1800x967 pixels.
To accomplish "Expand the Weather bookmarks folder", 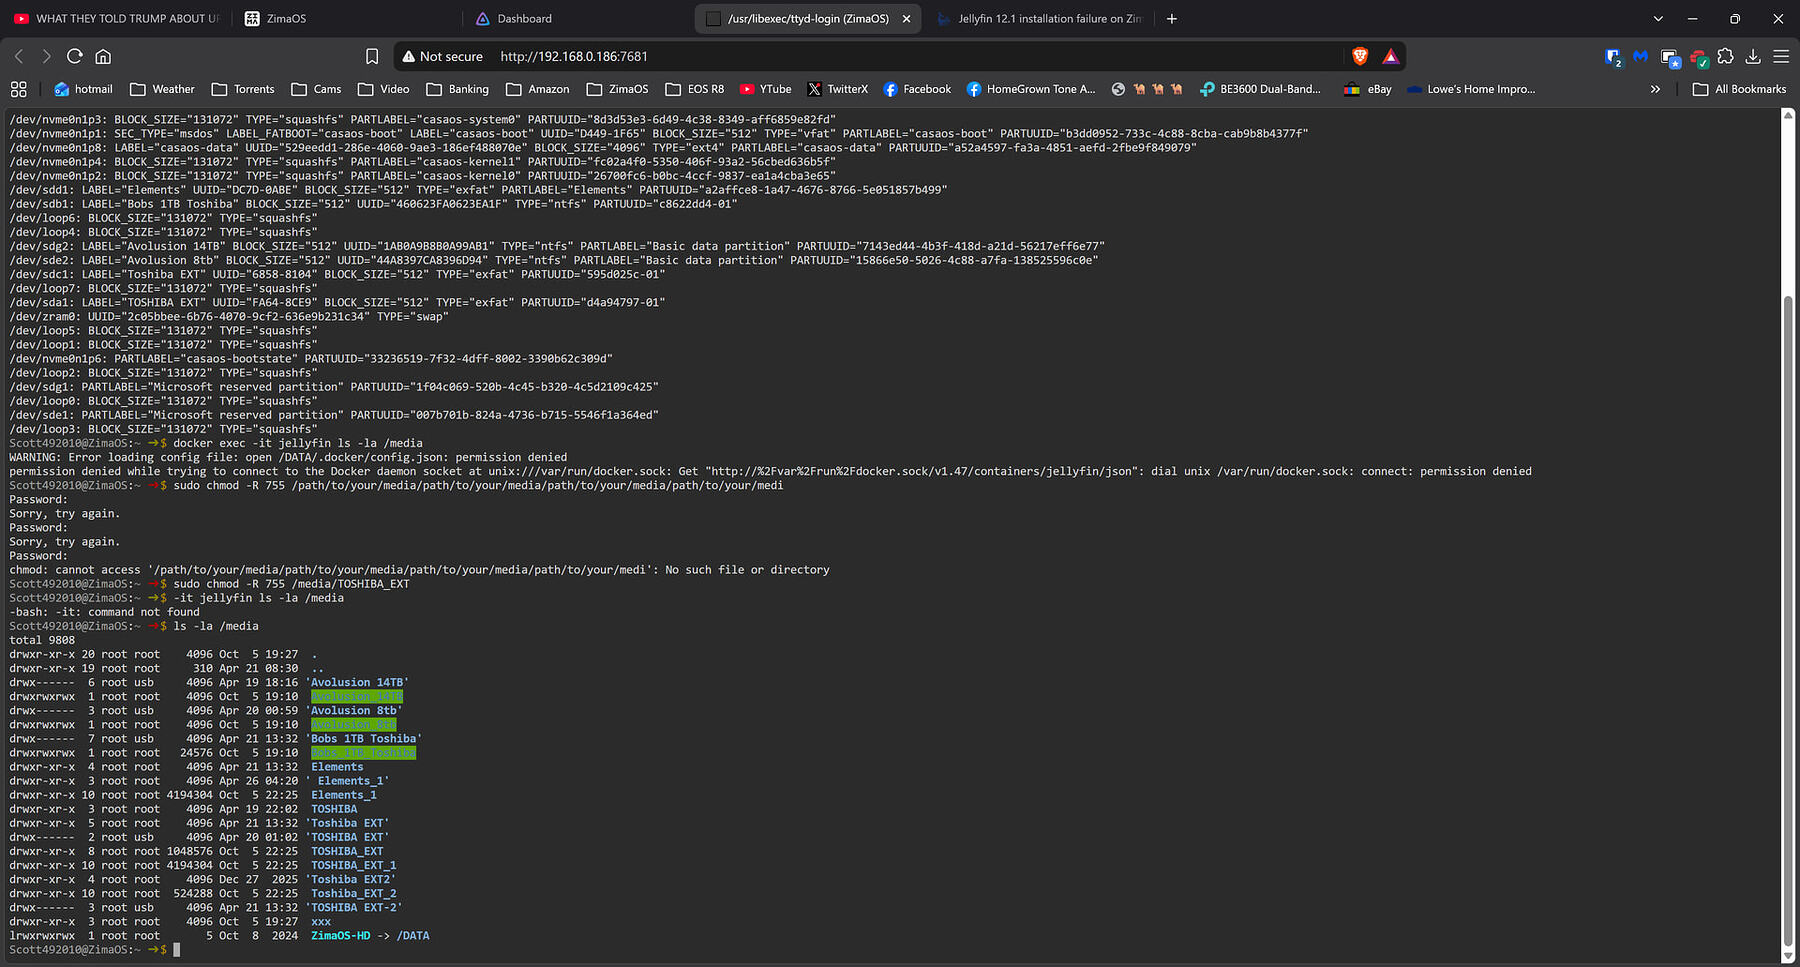I will click(162, 89).
